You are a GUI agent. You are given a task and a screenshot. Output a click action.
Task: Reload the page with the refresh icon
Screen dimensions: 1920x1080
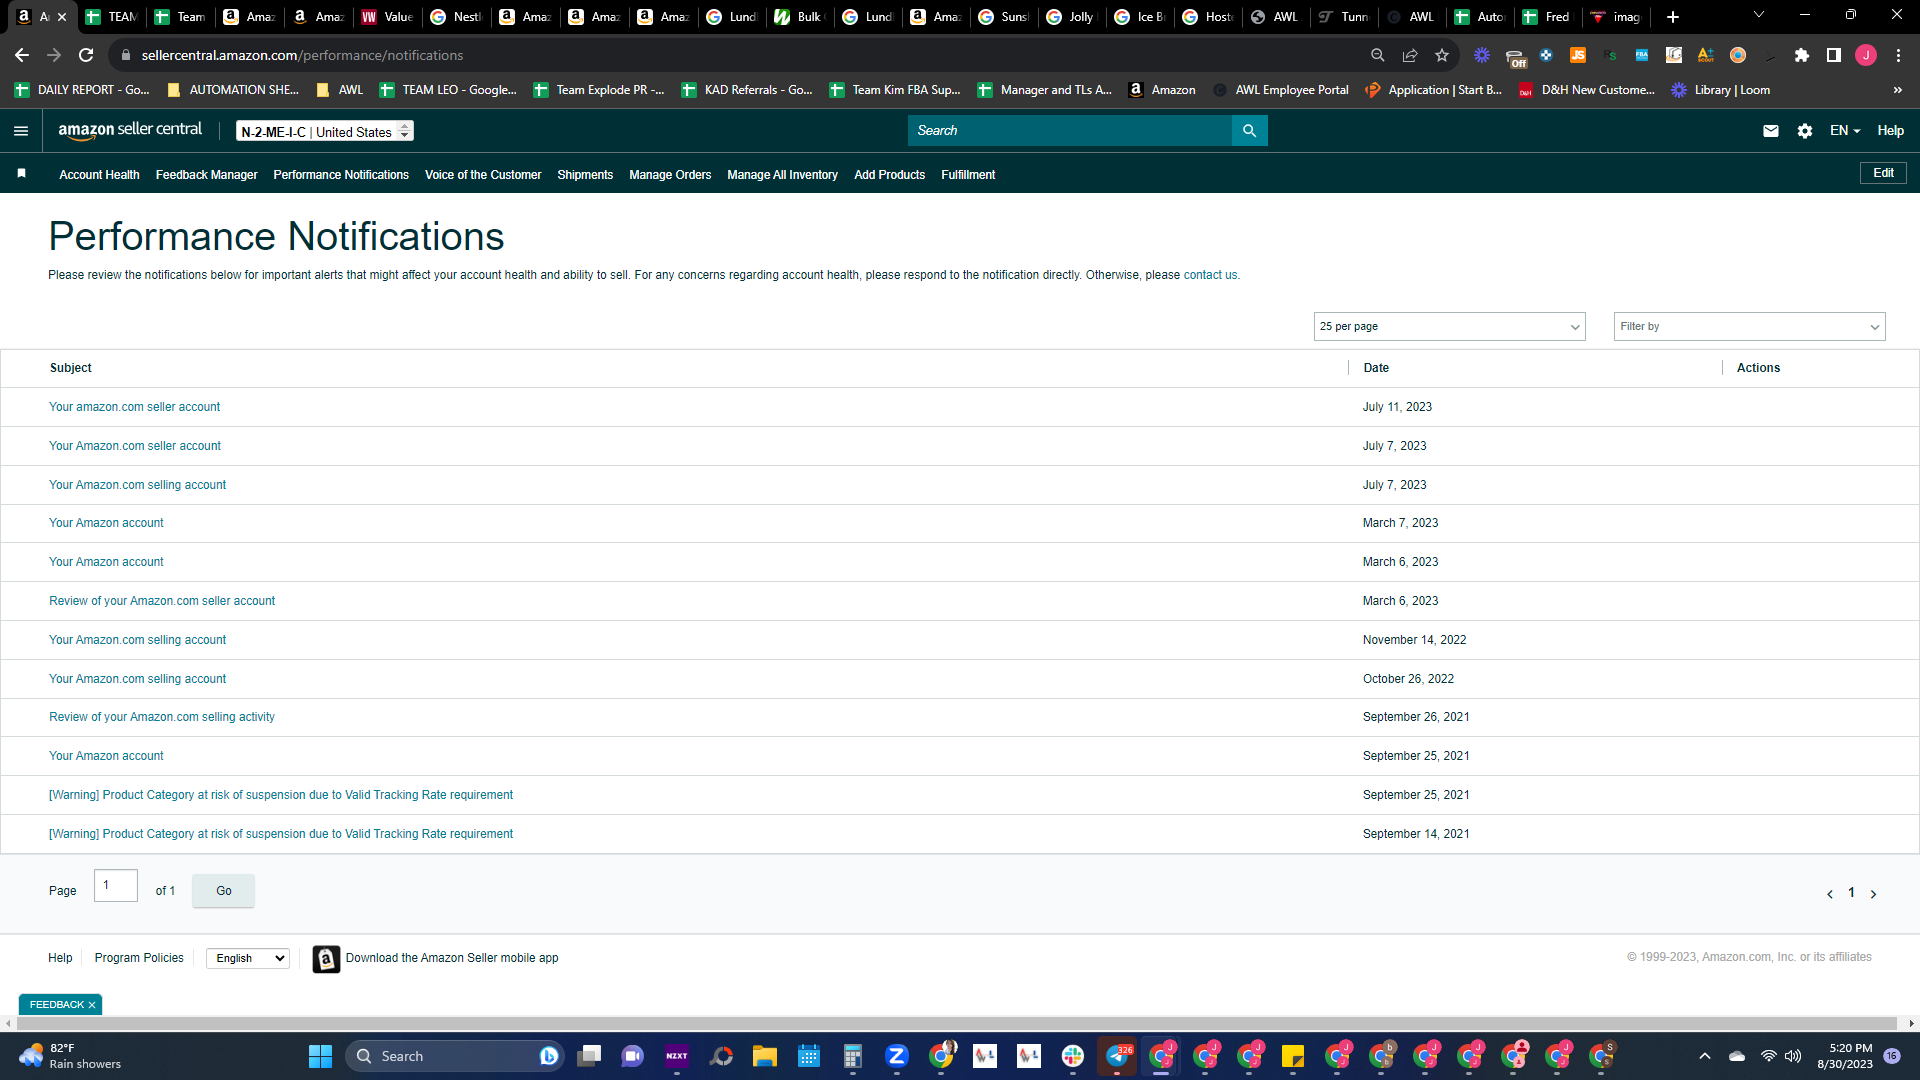click(87, 55)
